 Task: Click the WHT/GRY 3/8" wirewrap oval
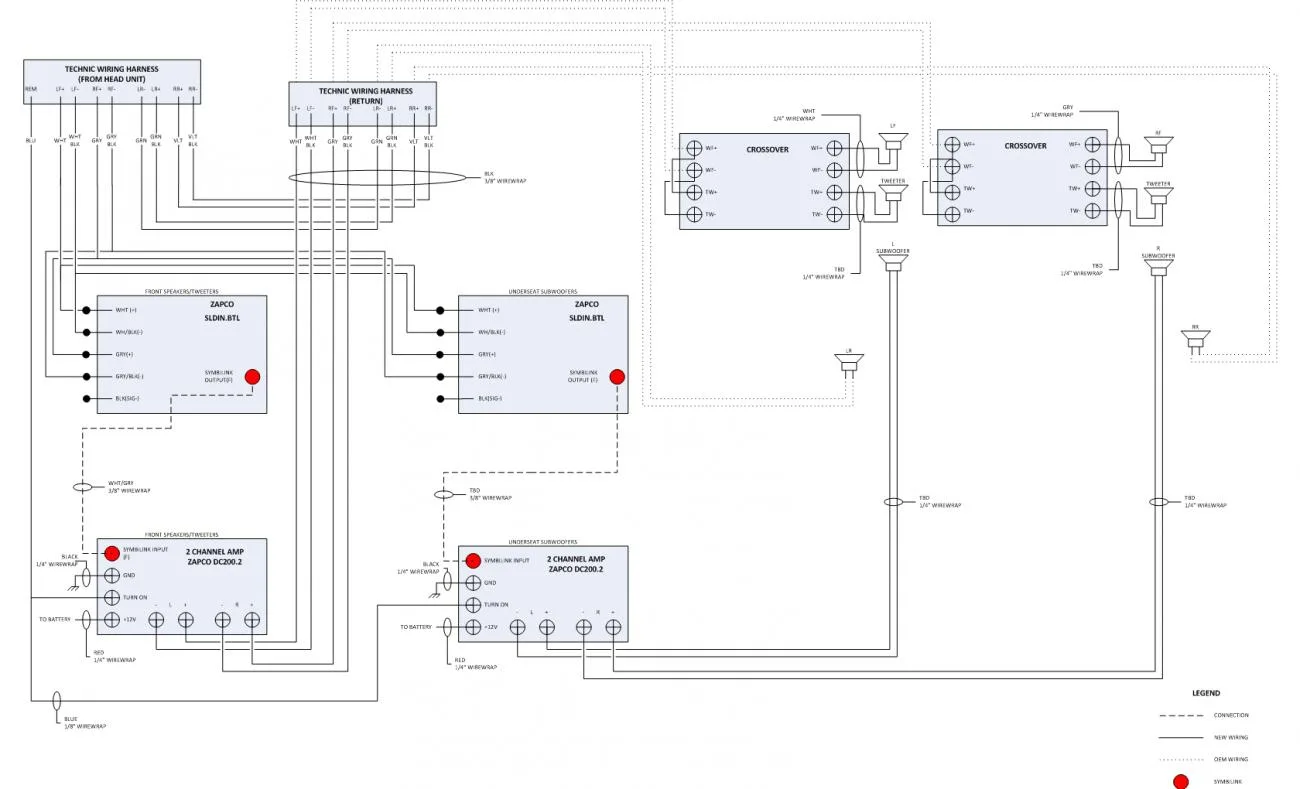tap(83, 488)
